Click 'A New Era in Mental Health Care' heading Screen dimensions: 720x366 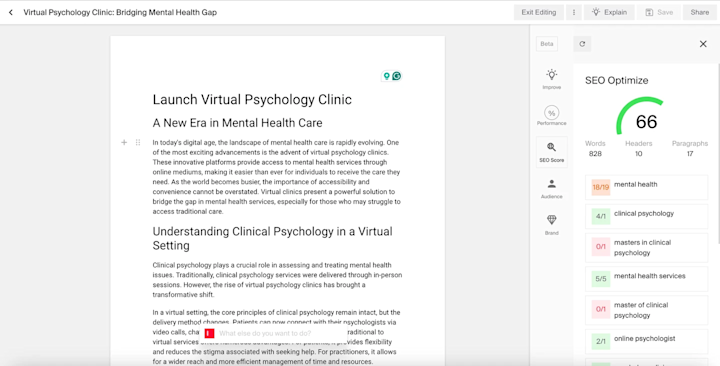pyautogui.click(x=237, y=123)
